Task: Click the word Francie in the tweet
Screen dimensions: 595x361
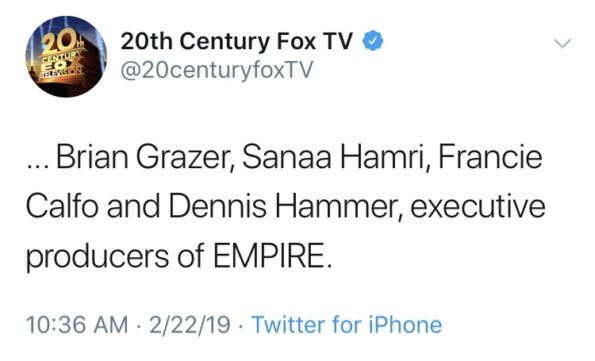Action: coord(490,156)
